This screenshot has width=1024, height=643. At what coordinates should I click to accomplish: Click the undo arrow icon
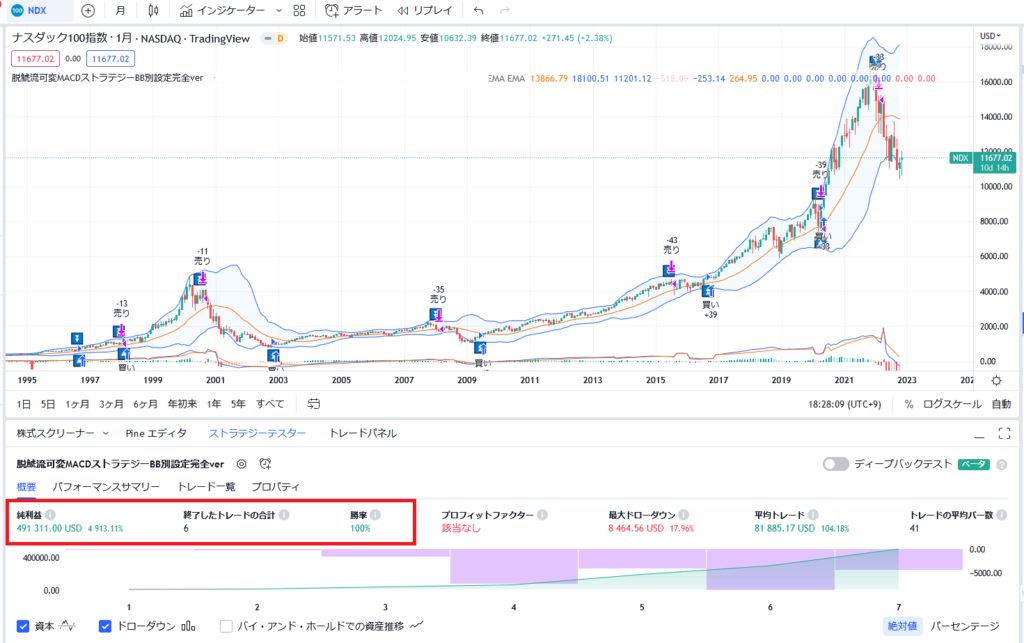[x=479, y=10]
